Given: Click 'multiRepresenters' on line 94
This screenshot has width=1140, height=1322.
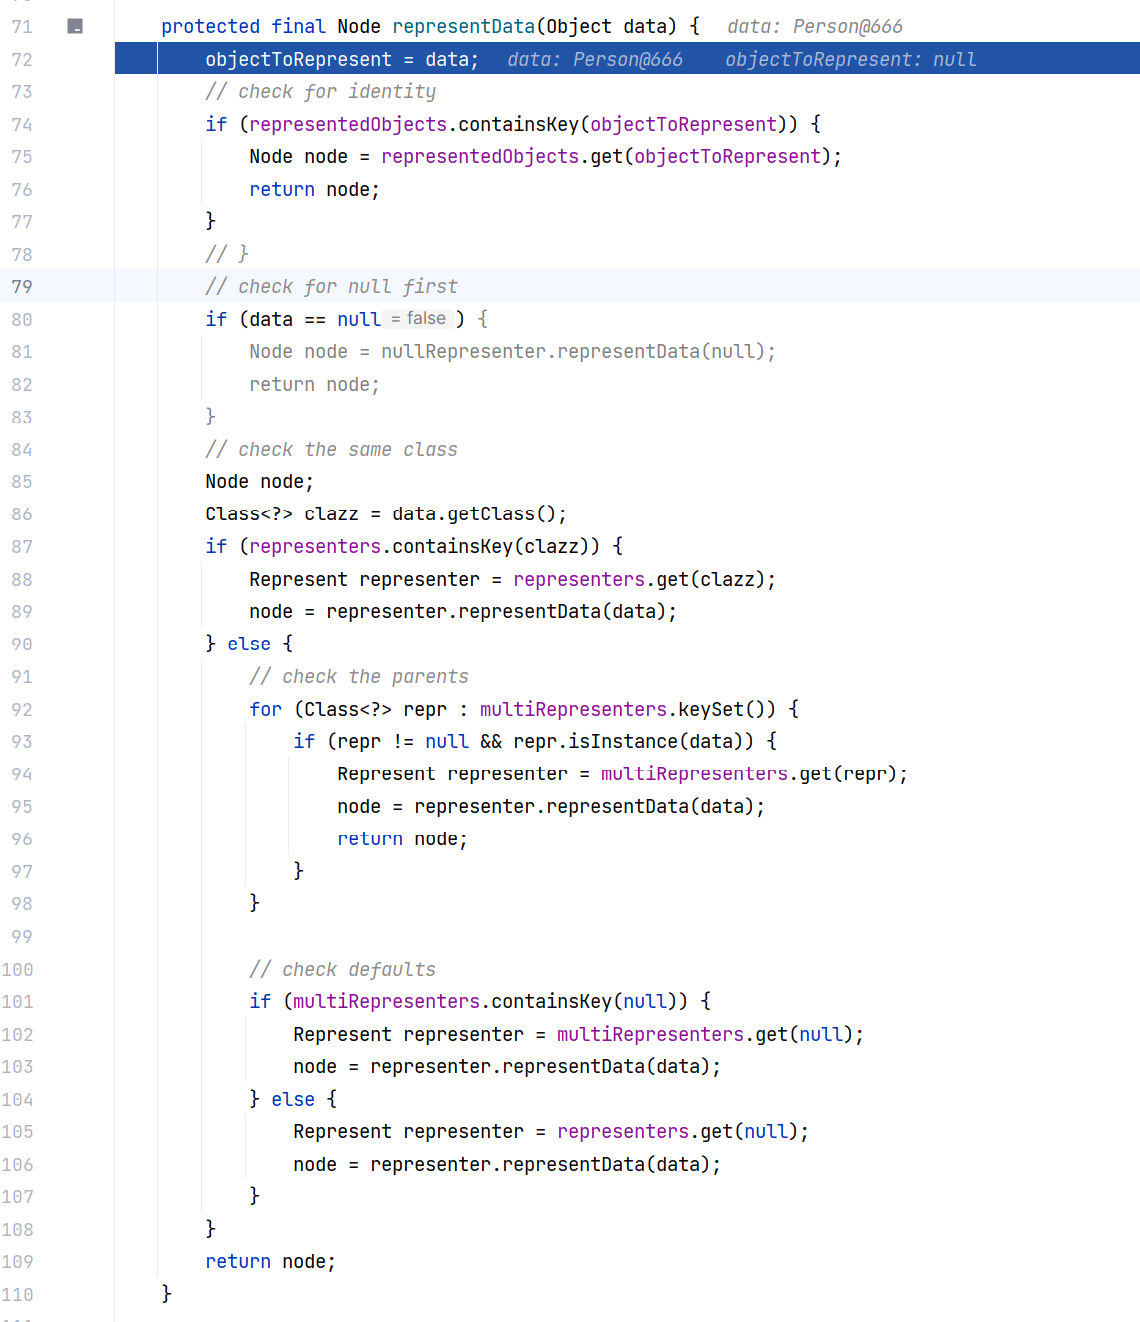Looking at the screenshot, I should pos(694,775).
